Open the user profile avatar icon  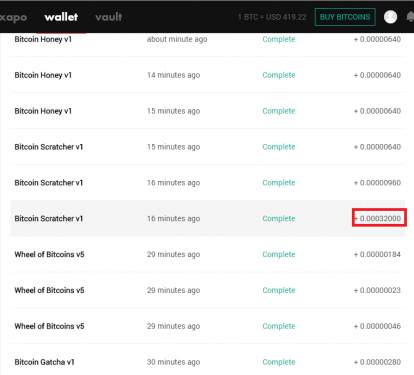click(390, 17)
